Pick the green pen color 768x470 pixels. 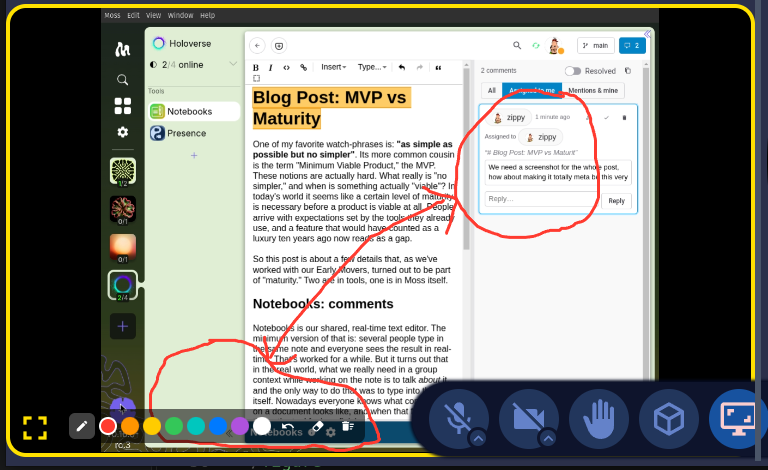coord(174,426)
